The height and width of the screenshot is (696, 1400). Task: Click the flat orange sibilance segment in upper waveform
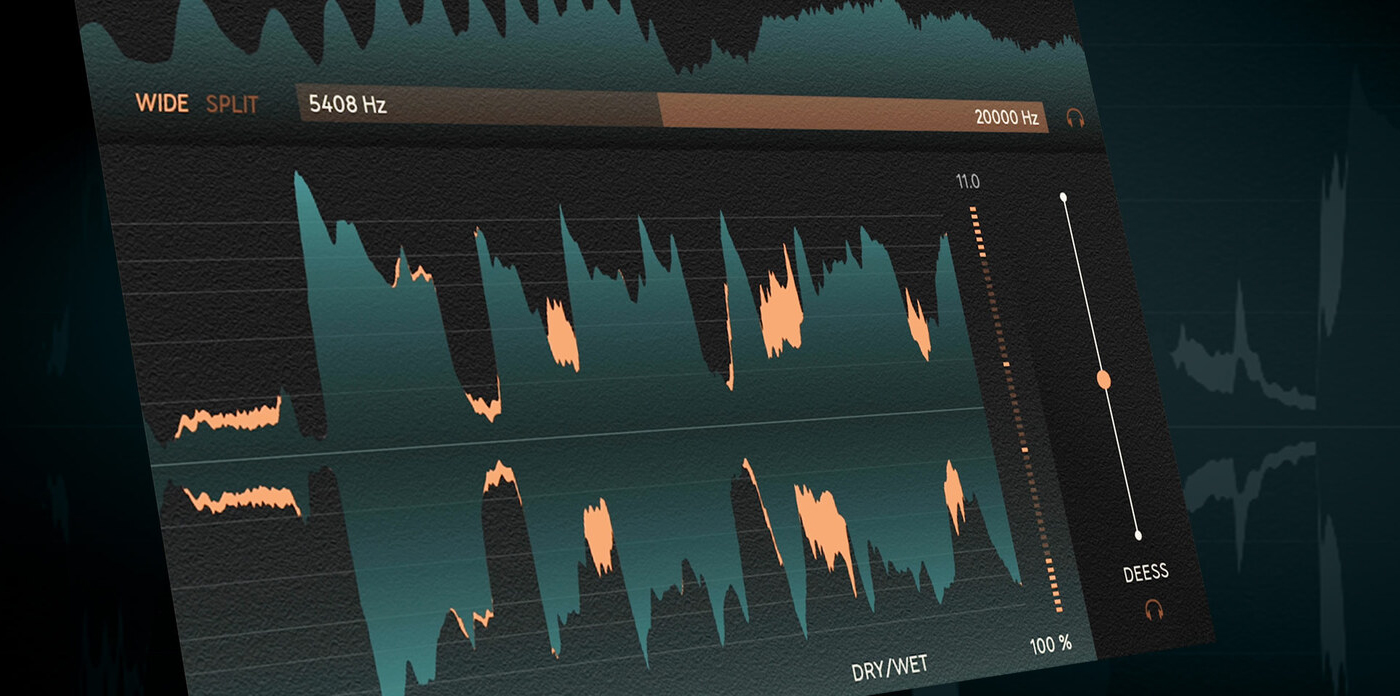[x=229, y=418]
